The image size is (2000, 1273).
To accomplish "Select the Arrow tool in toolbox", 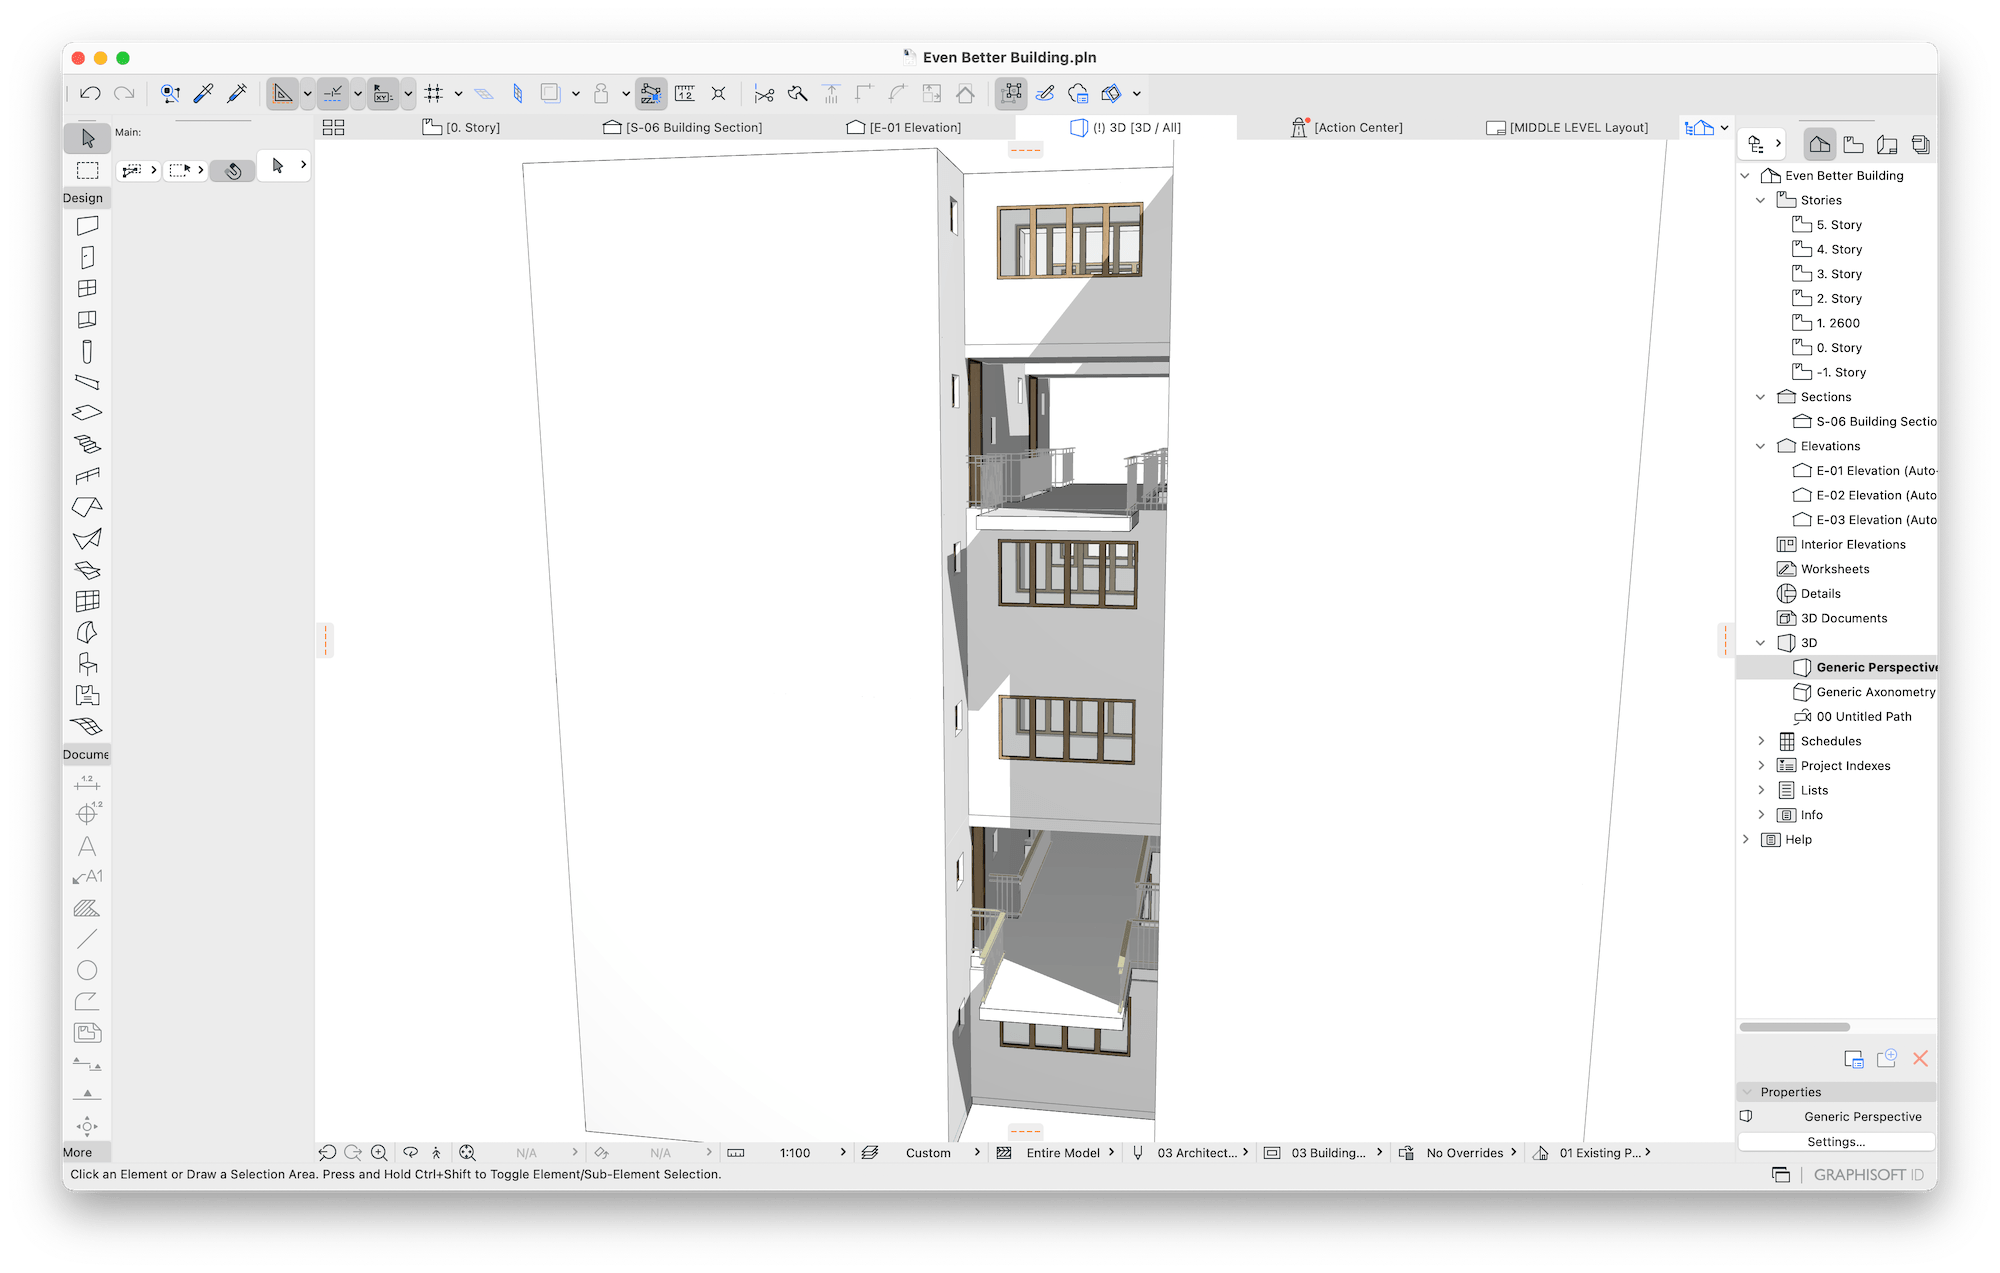I will point(87,138).
